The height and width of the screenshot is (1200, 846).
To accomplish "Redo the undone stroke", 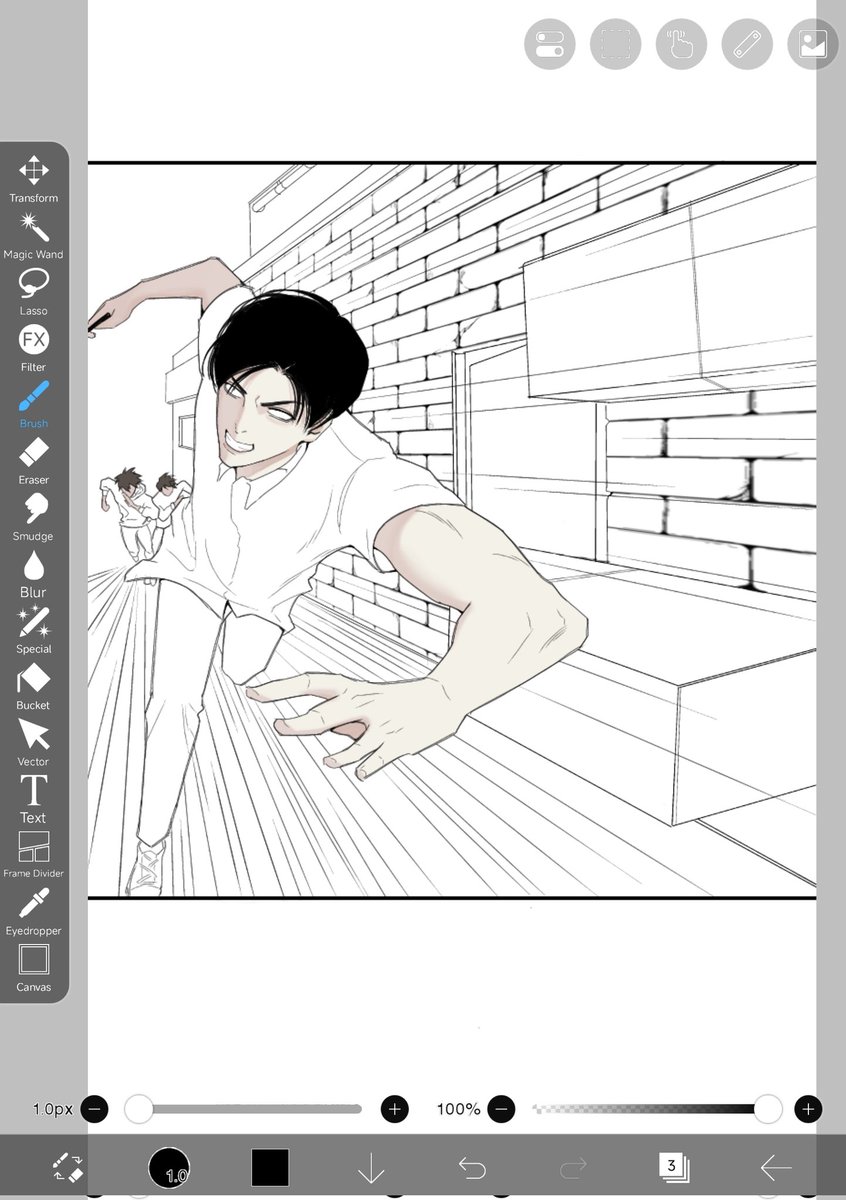I will click(x=573, y=1167).
